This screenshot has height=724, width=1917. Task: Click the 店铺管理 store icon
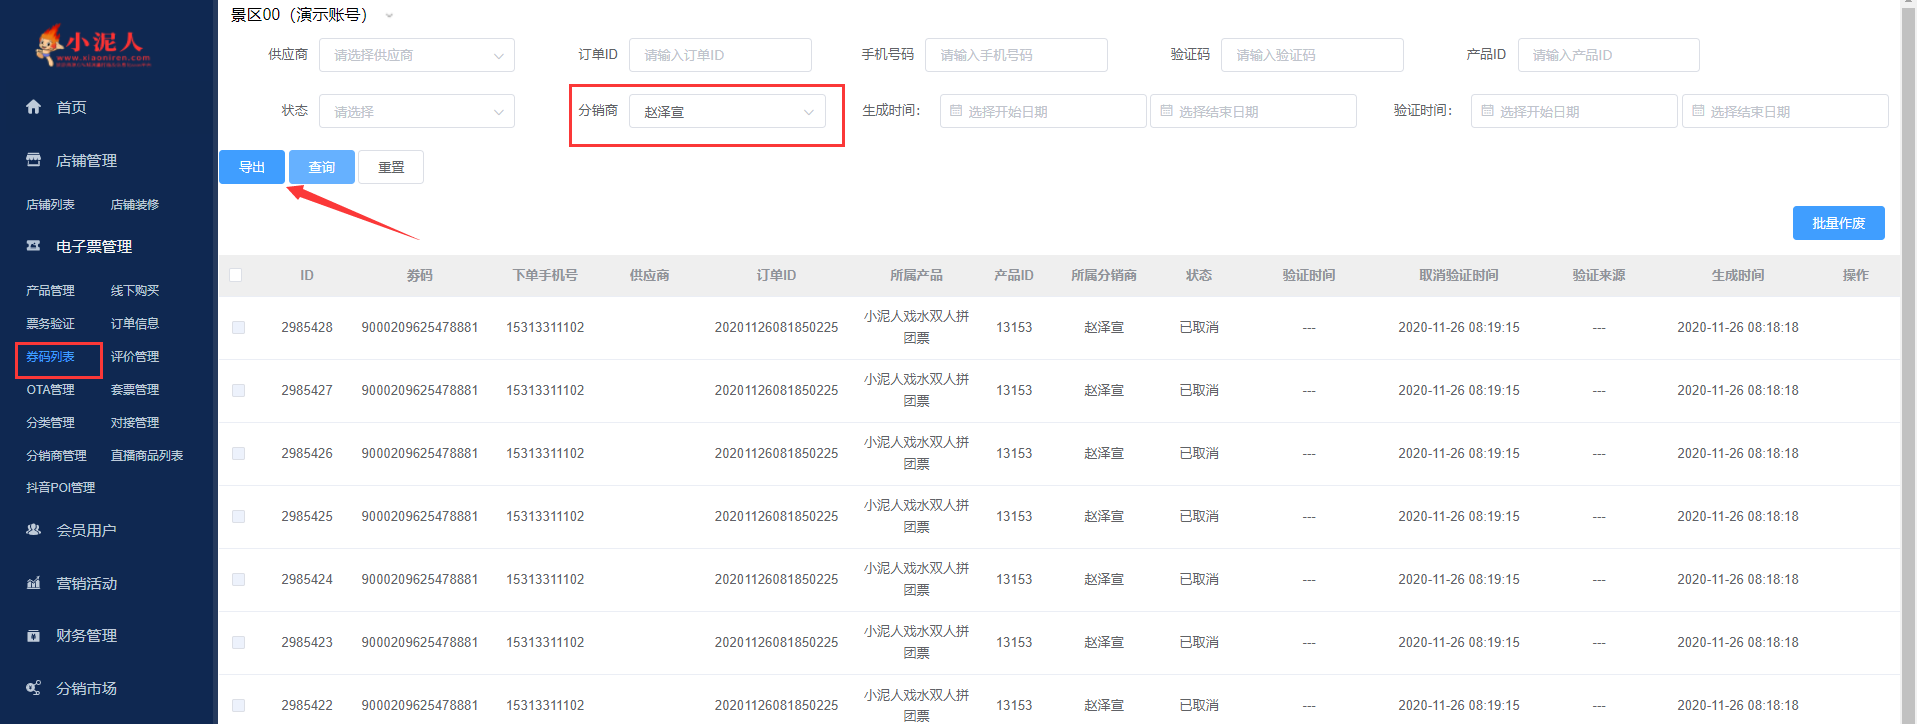point(34,160)
